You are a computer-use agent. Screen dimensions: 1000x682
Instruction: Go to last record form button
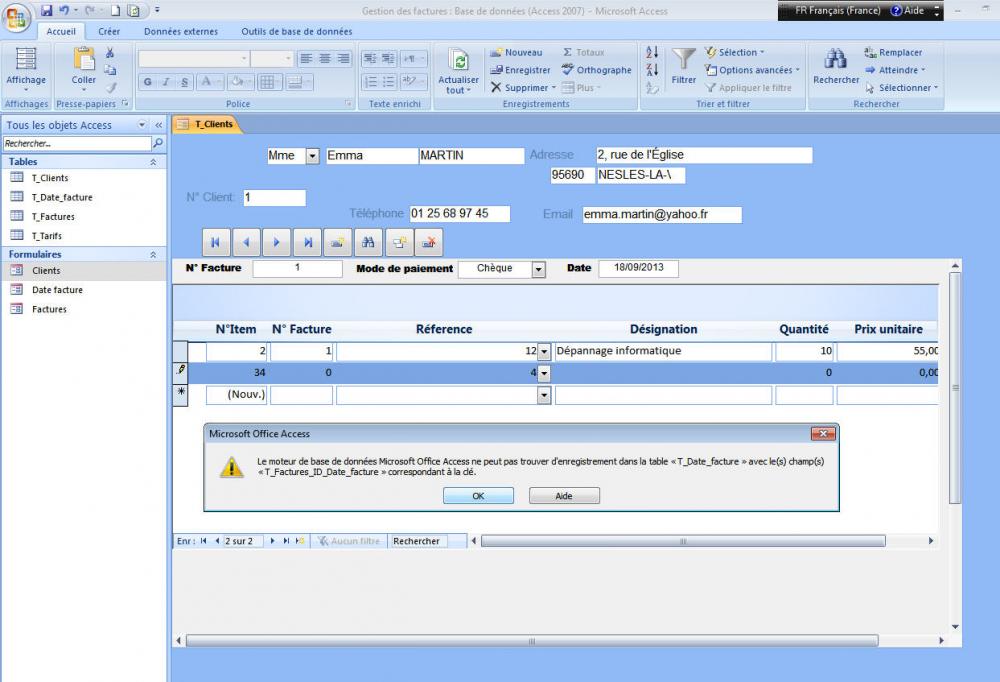tap(307, 242)
